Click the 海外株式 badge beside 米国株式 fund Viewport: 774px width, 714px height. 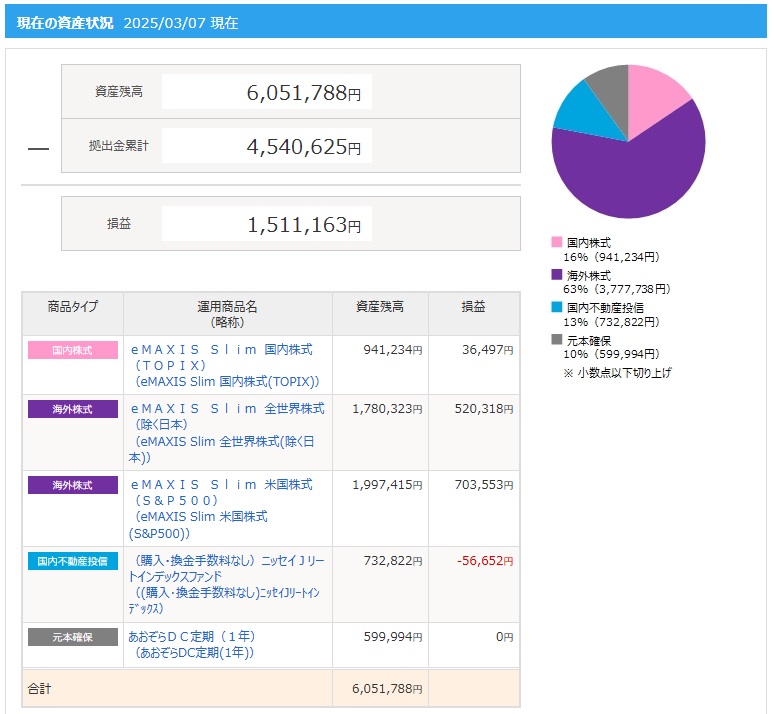pos(72,485)
